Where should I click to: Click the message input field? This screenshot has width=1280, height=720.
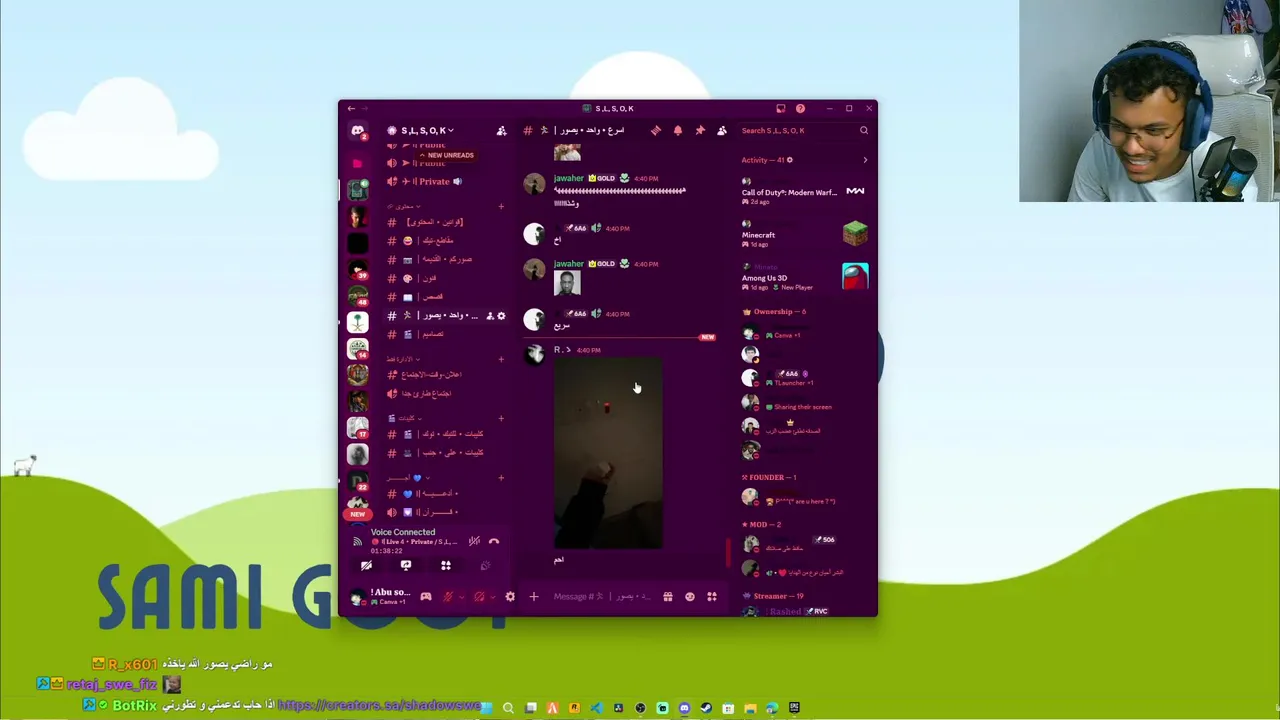point(604,597)
